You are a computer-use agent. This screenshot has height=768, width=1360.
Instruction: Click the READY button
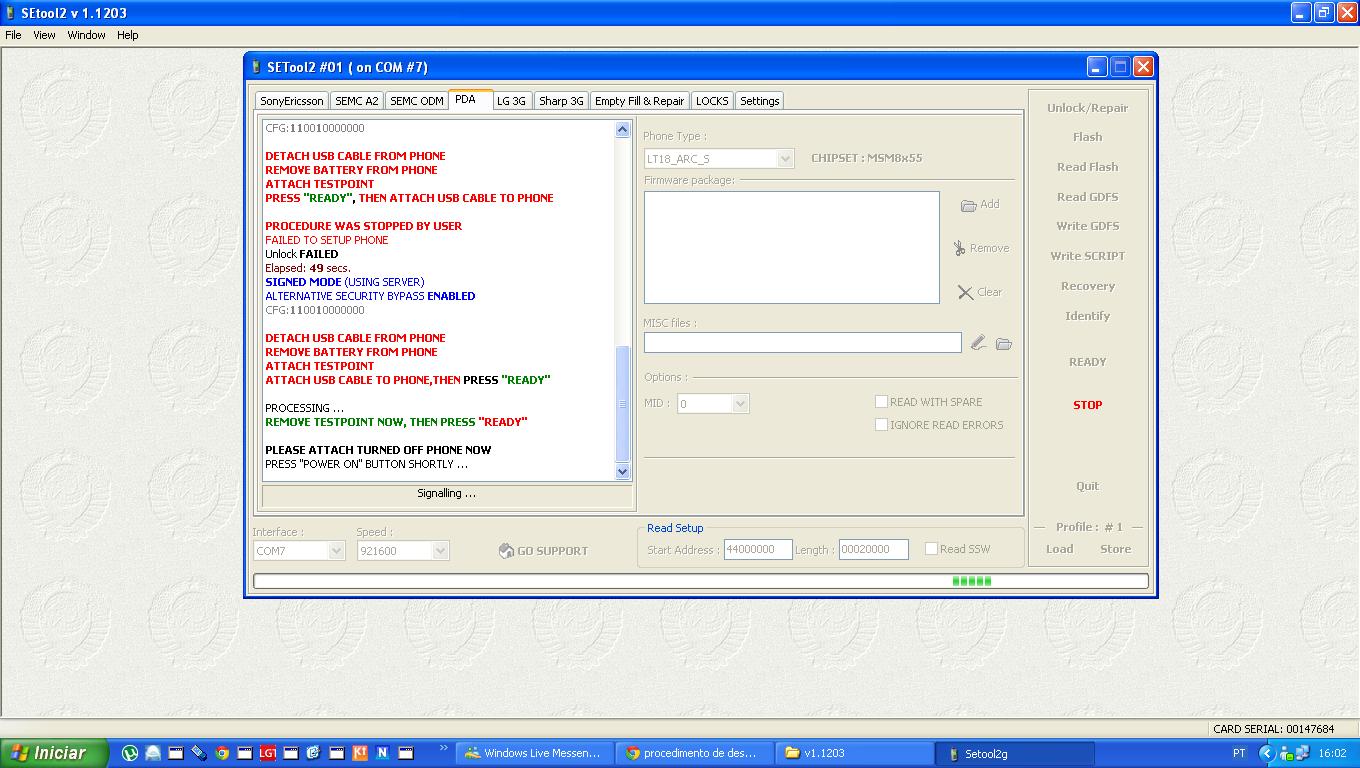[1088, 362]
